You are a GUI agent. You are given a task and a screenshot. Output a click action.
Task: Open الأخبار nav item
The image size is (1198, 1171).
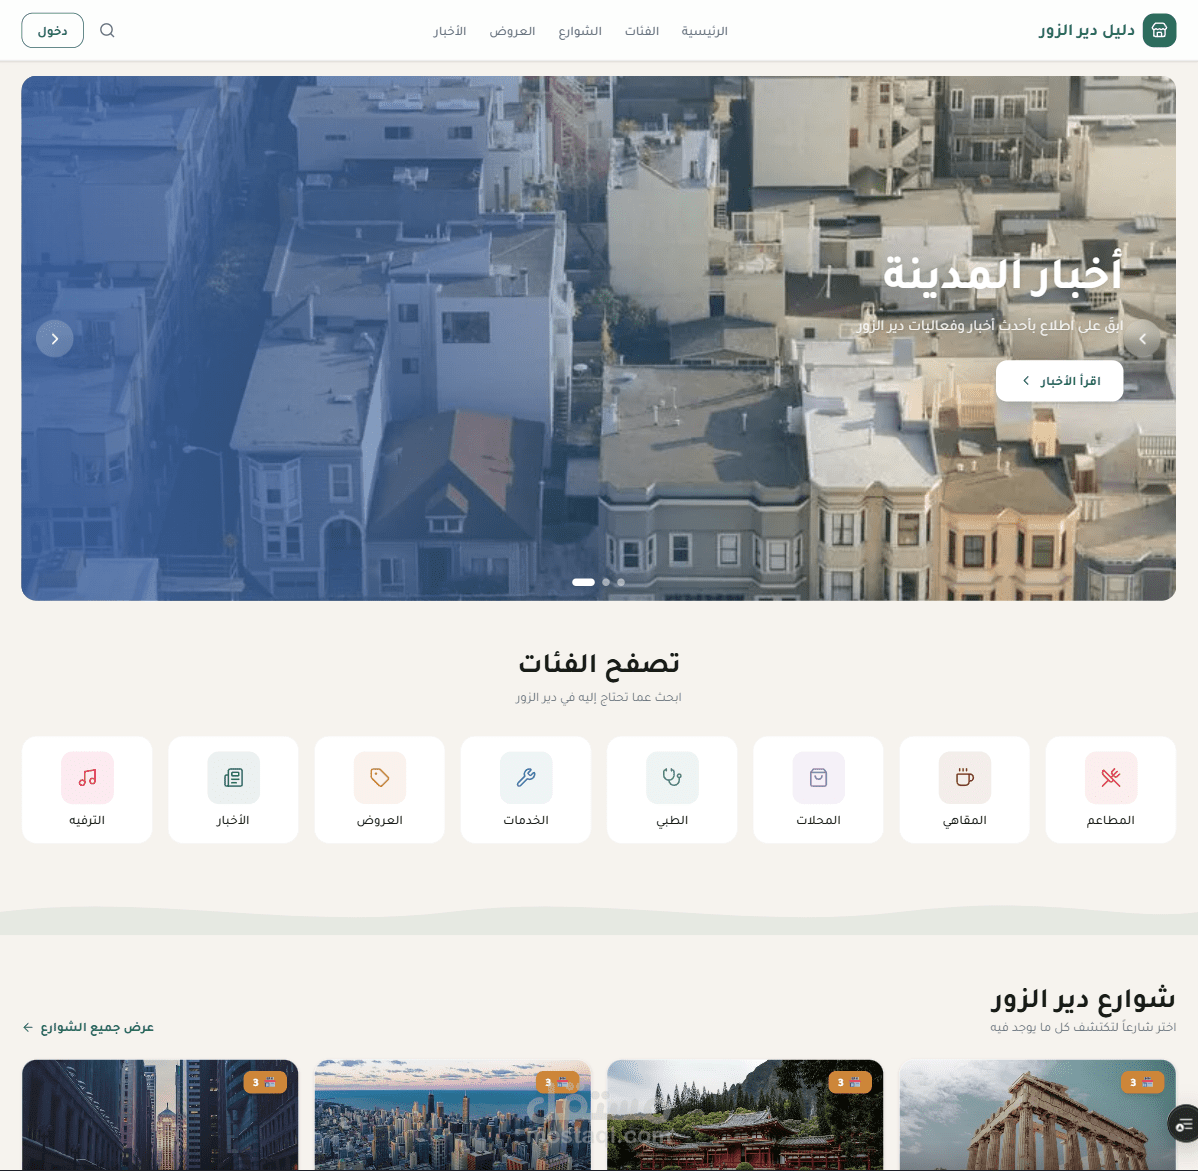(x=450, y=31)
